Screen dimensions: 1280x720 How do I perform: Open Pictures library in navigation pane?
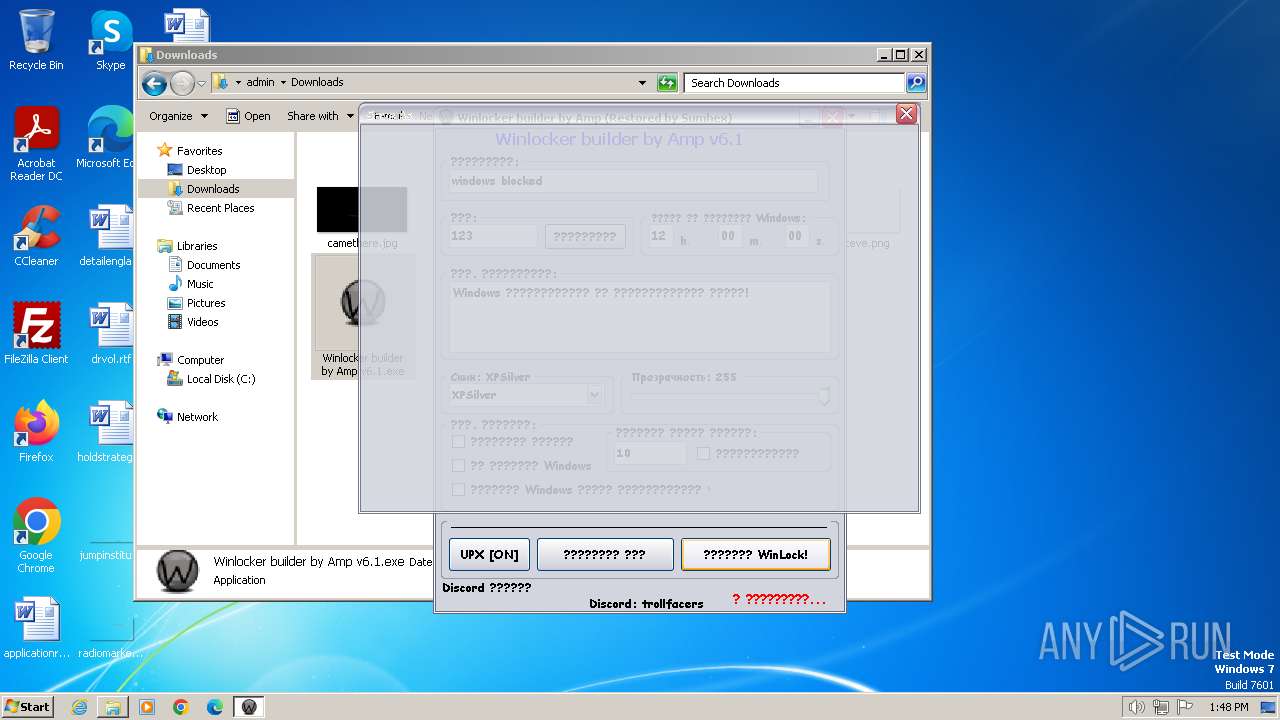coord(206,303)
